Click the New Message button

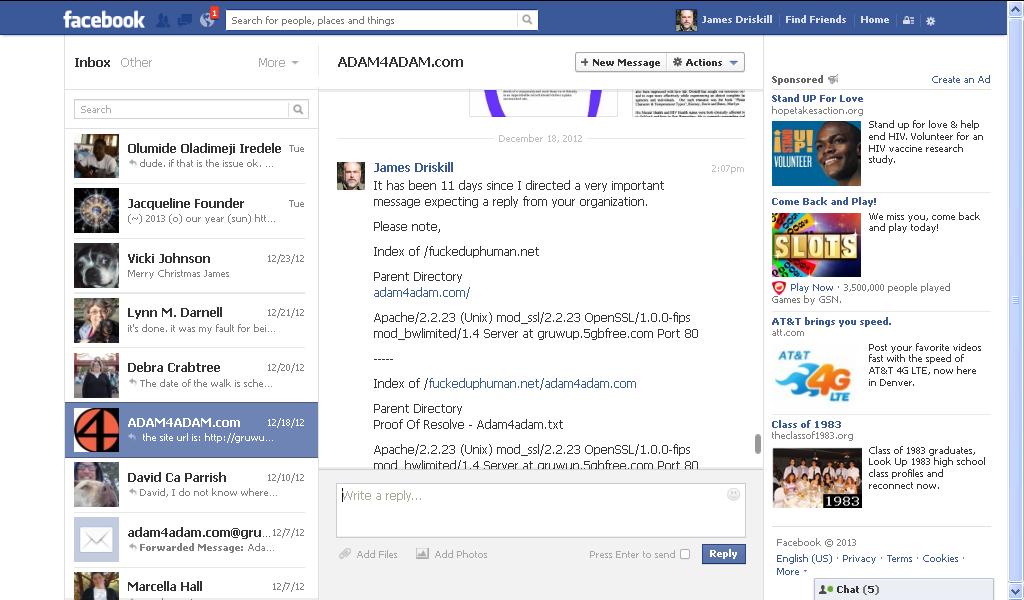(x=621, y=62)
